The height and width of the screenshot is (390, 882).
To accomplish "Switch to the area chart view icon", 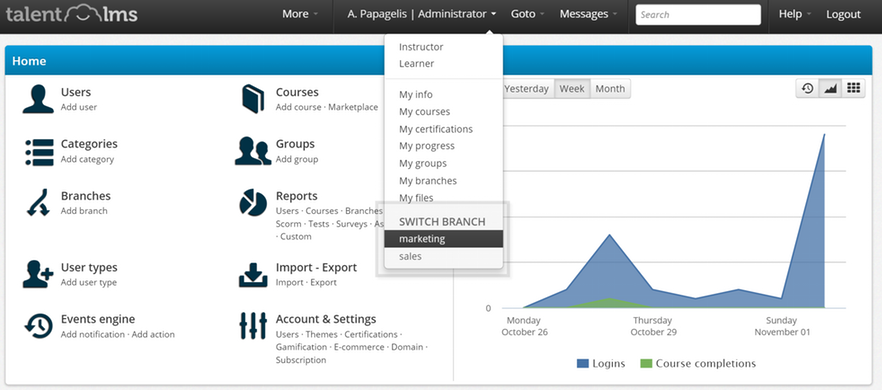I will [830, 88].
